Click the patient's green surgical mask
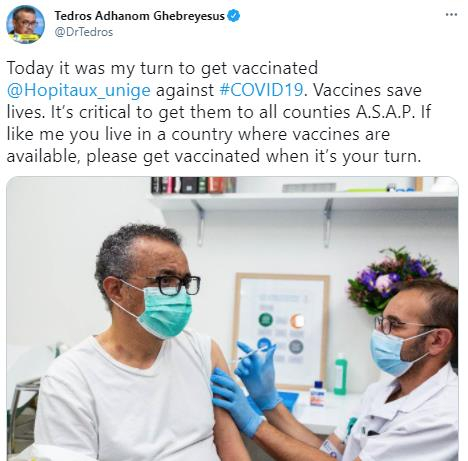468x461 pixels. pyautogui.click(x=163, y=312)
